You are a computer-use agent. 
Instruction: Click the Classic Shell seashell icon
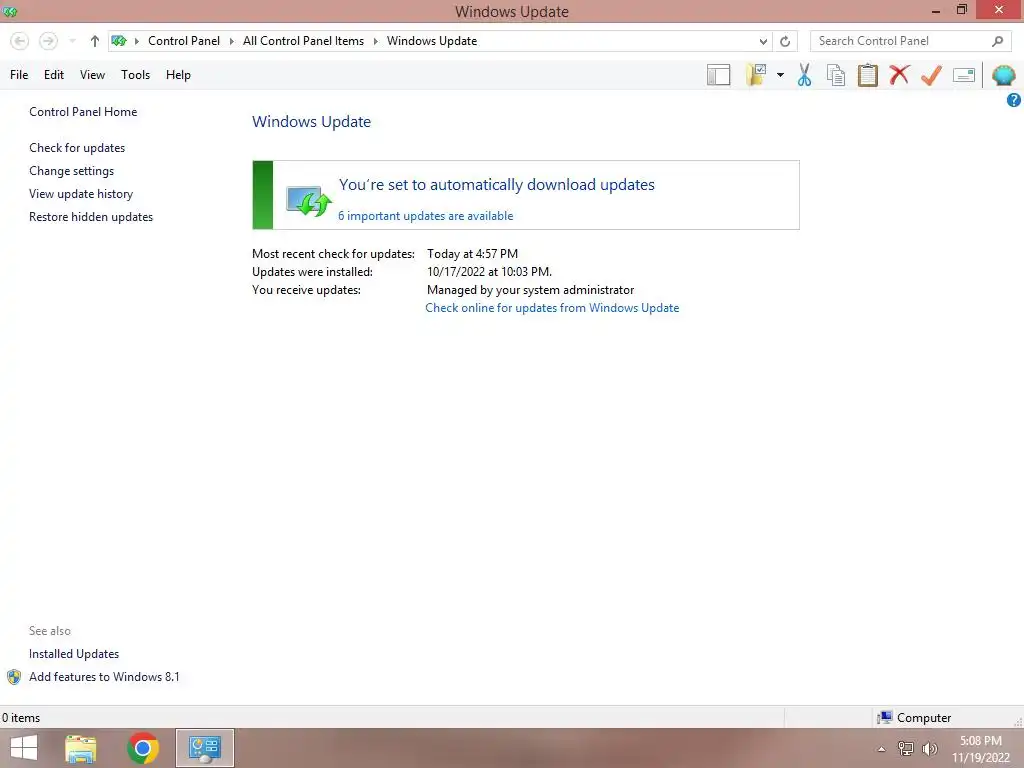[1004, 75]
